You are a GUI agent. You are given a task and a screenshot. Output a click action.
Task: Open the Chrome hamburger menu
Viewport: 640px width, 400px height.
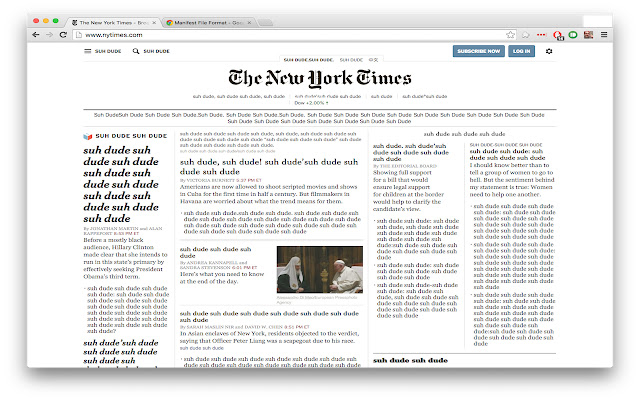(604, 35)
